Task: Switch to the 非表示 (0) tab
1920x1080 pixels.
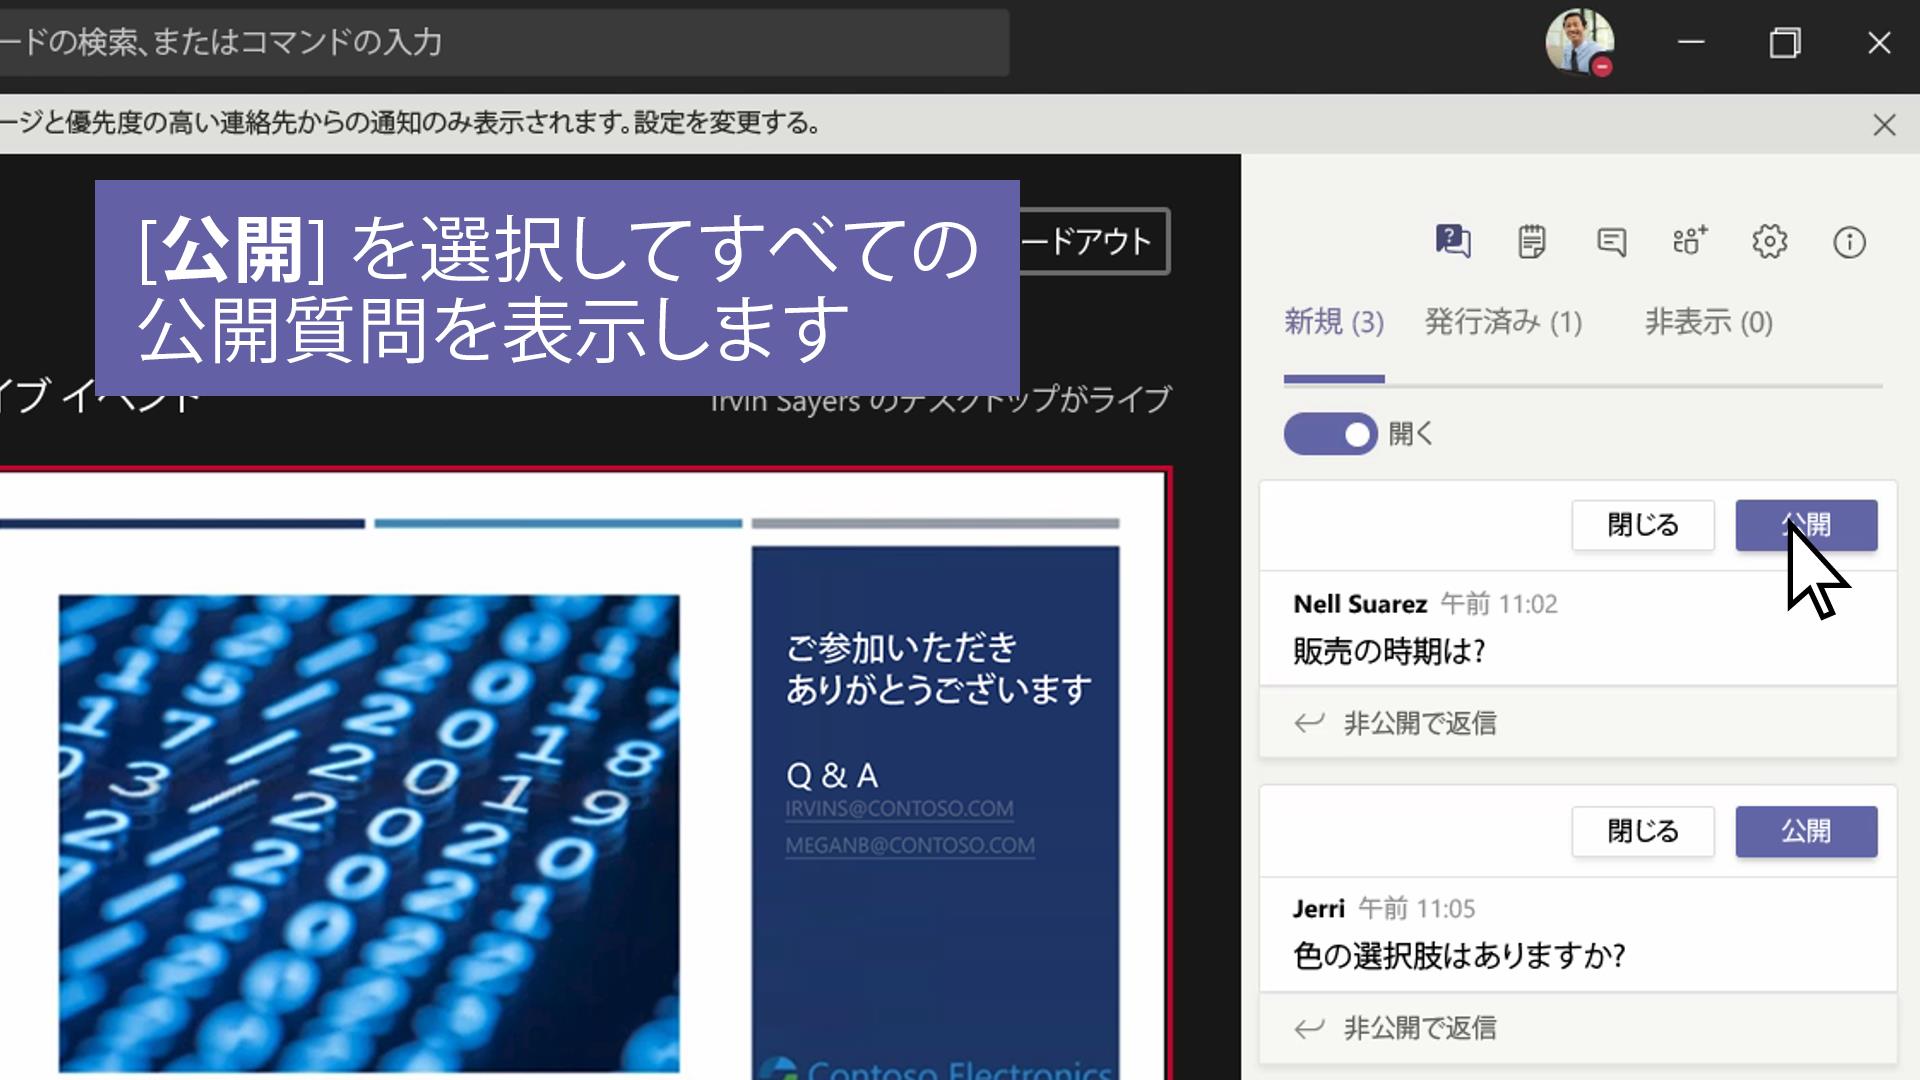Action: pyautogui.click(x=1709, y=322)
